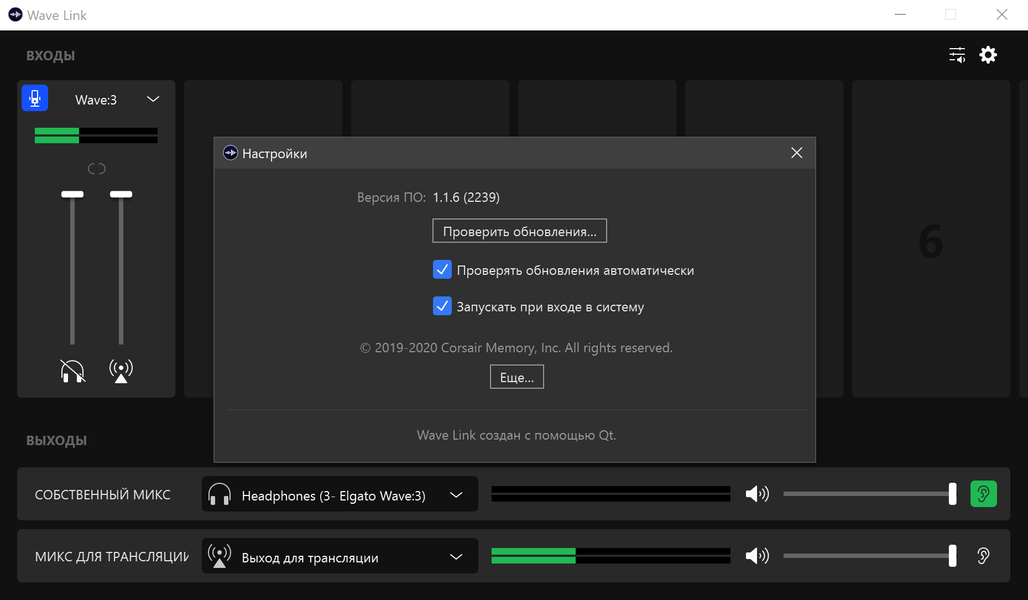The width and height of the screenshot is (1028, 600).
Task: Click the empty input channel slot 6
Action: [x=931, y=239]
